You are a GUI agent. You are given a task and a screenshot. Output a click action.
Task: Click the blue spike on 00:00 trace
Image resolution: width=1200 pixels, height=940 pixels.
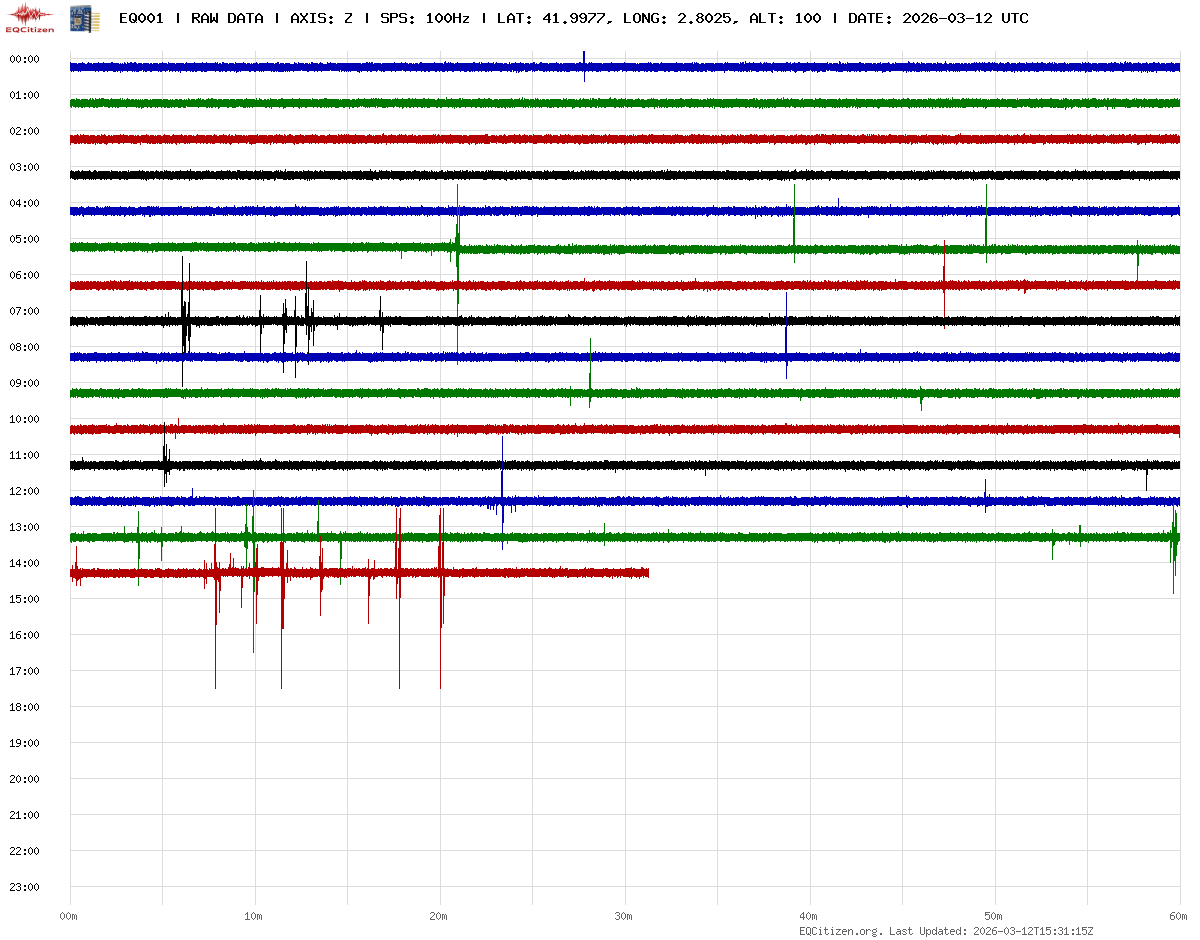coord(584,62)
